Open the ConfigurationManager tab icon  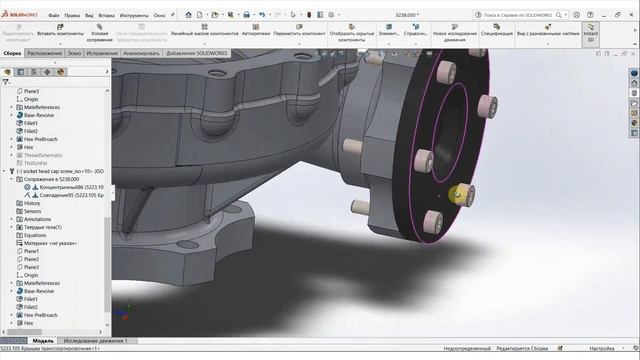(x=34, y=72)
